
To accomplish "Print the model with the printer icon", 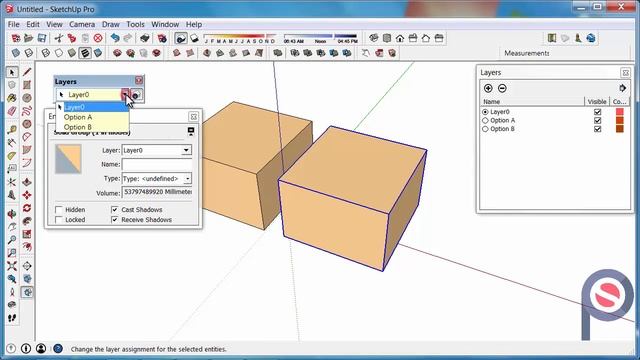I will (144, 38).
